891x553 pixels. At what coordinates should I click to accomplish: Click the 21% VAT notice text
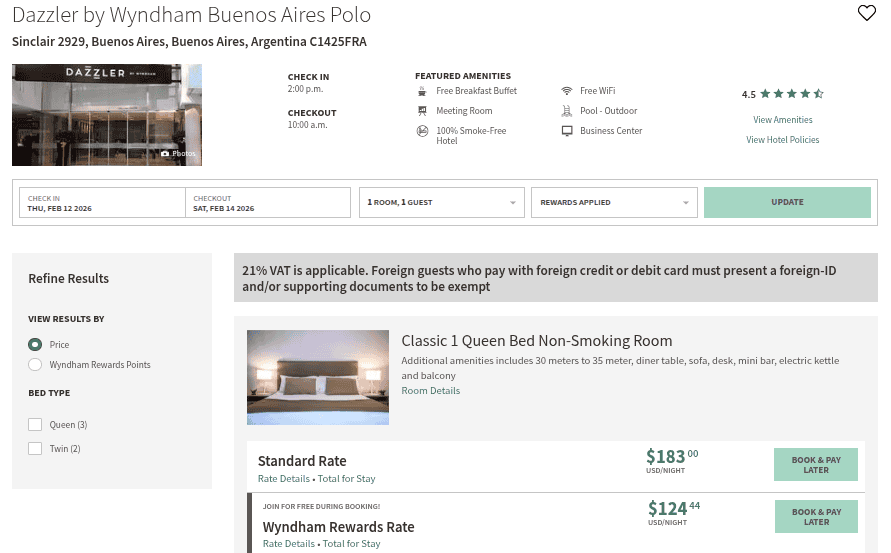(x=539, y=278)
